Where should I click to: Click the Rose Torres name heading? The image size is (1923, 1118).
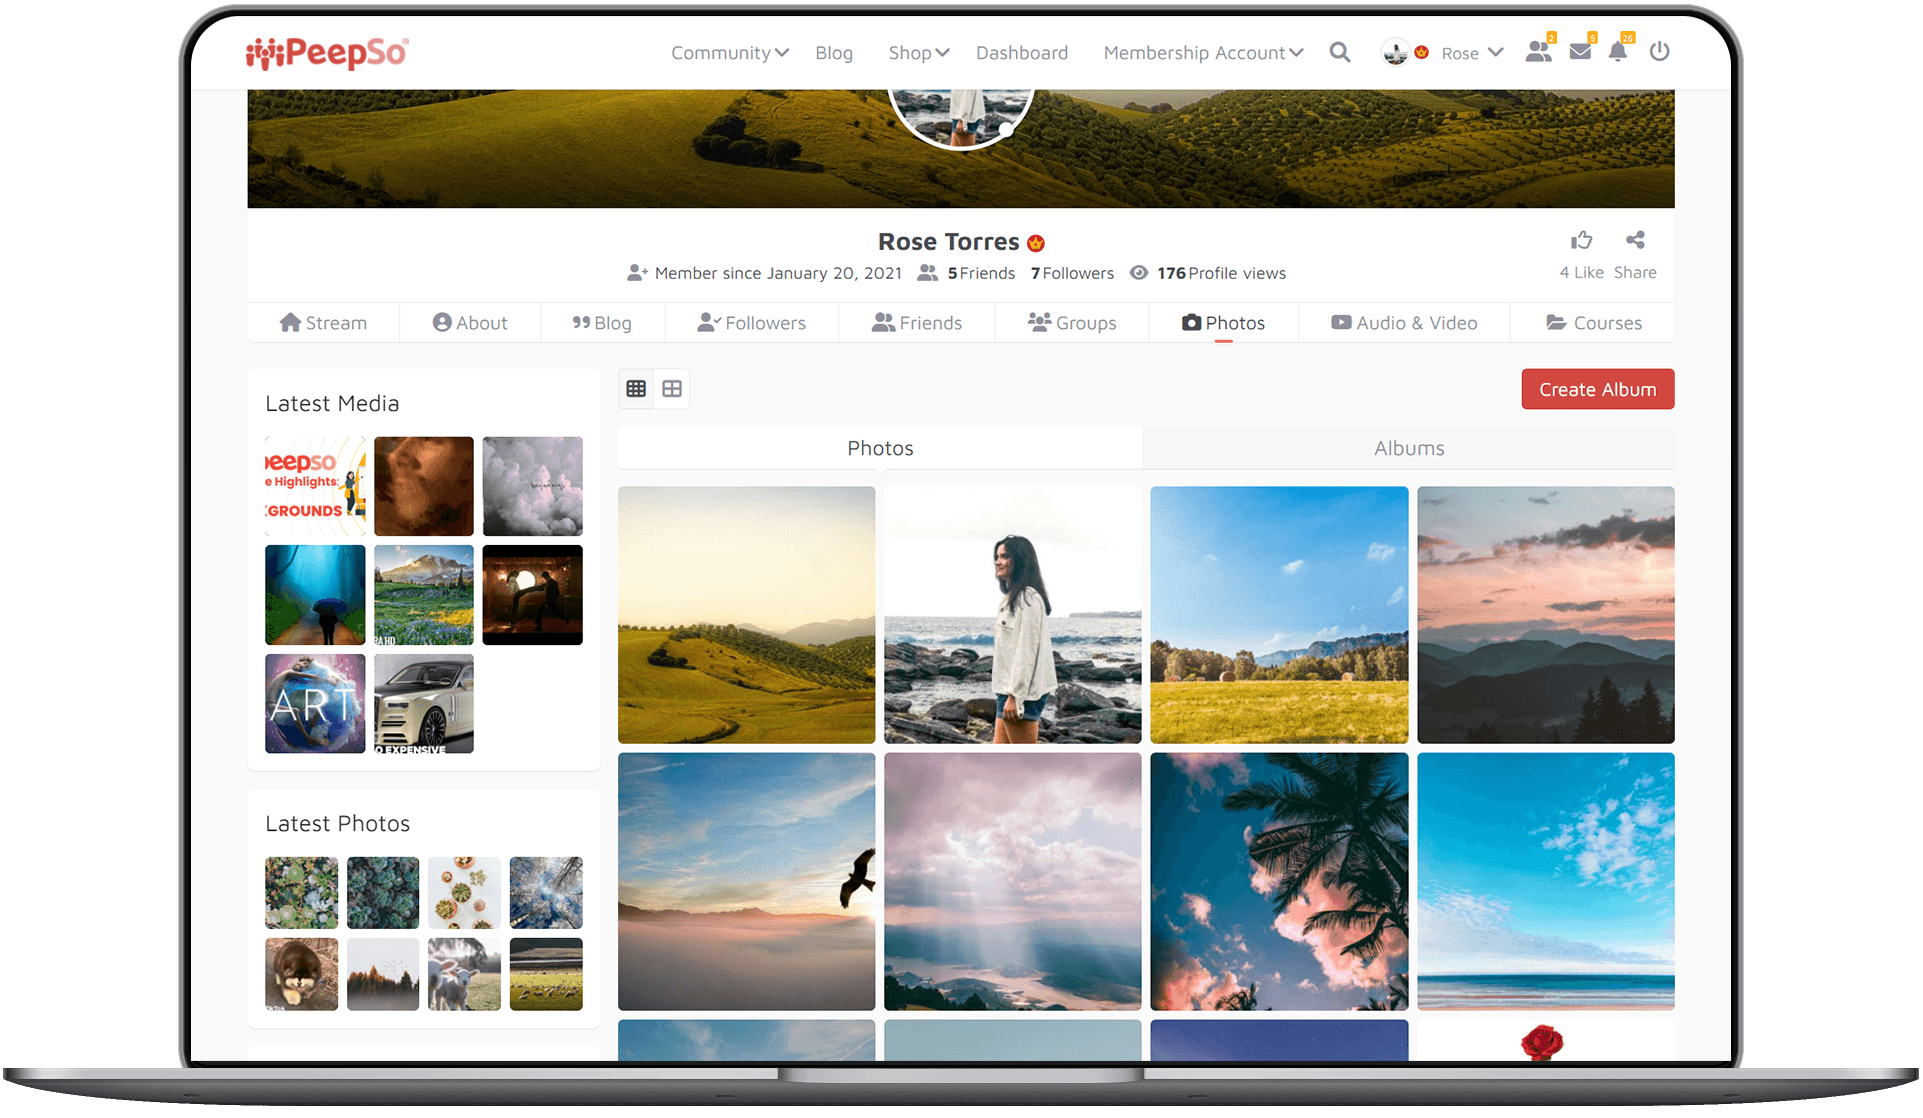948,242
